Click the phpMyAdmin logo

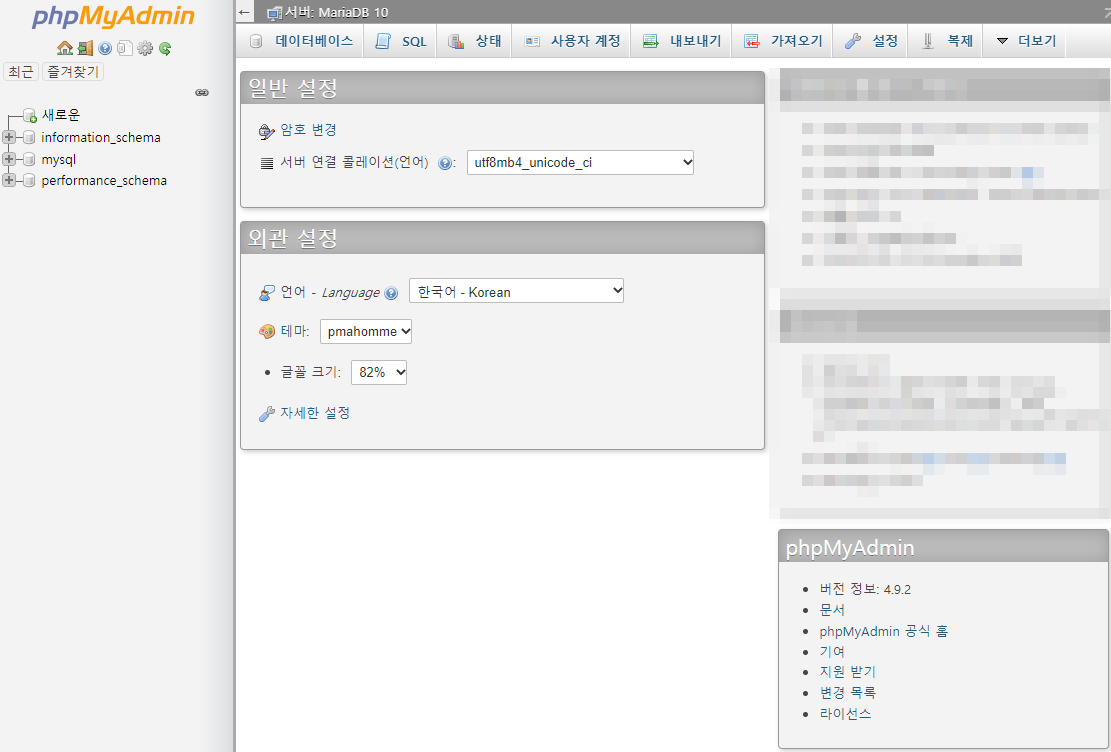point(113,16)
